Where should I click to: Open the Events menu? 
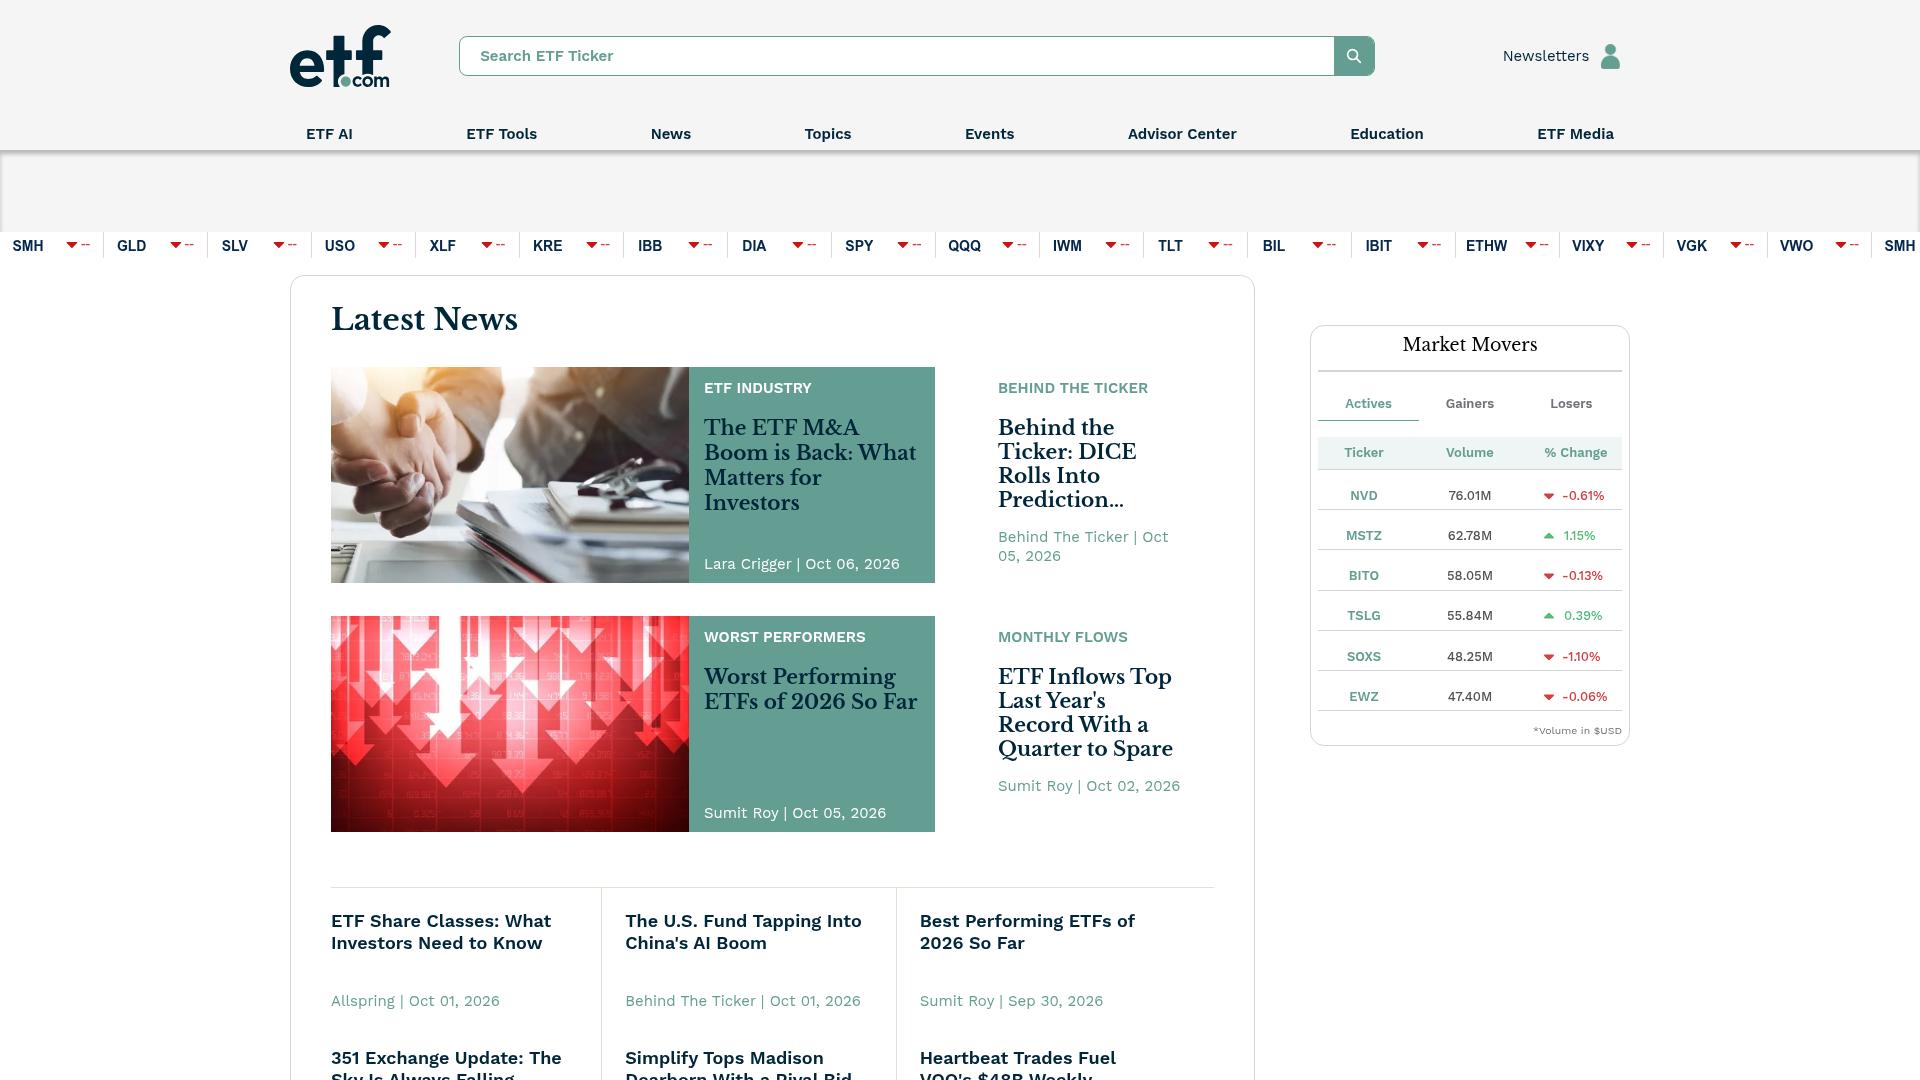989,134
